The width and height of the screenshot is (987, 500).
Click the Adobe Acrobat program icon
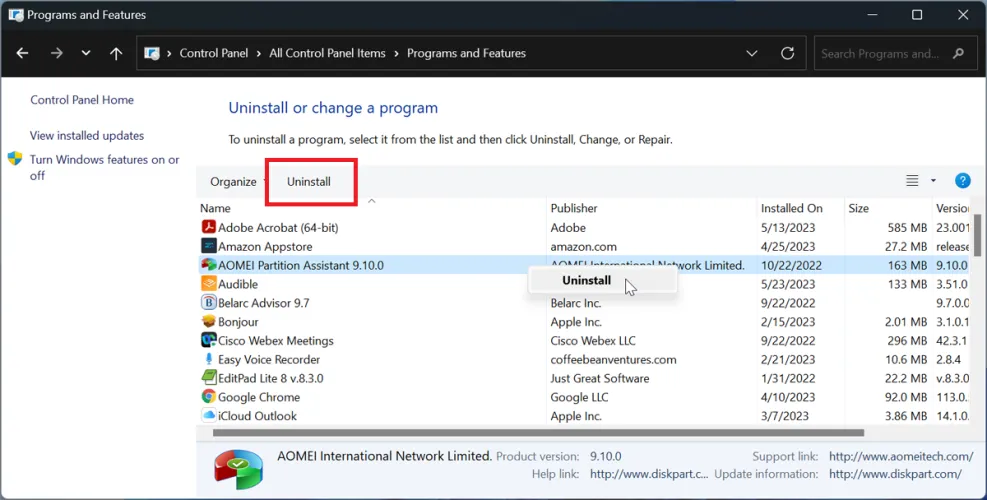(x=209, y=228)
